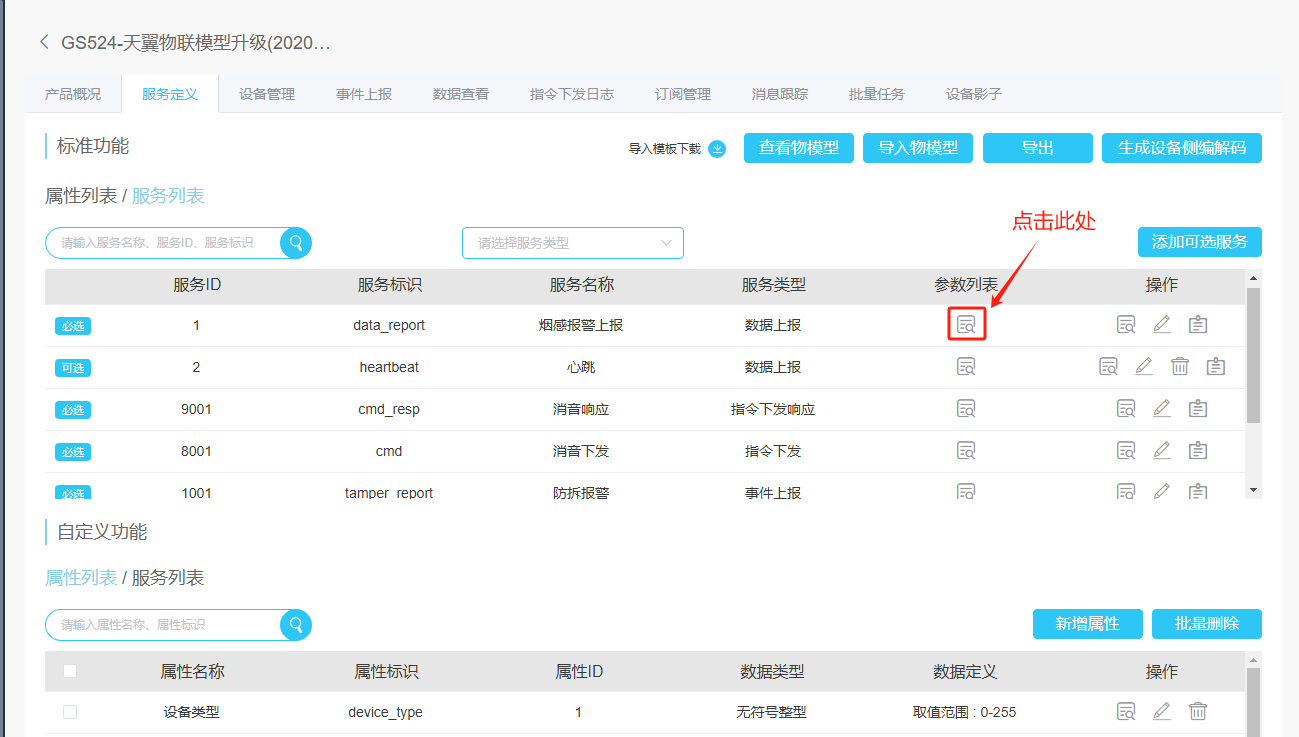Click the search magnifier in the attribute search box
Screen dimensions: 1299x737
coord(296,625)
